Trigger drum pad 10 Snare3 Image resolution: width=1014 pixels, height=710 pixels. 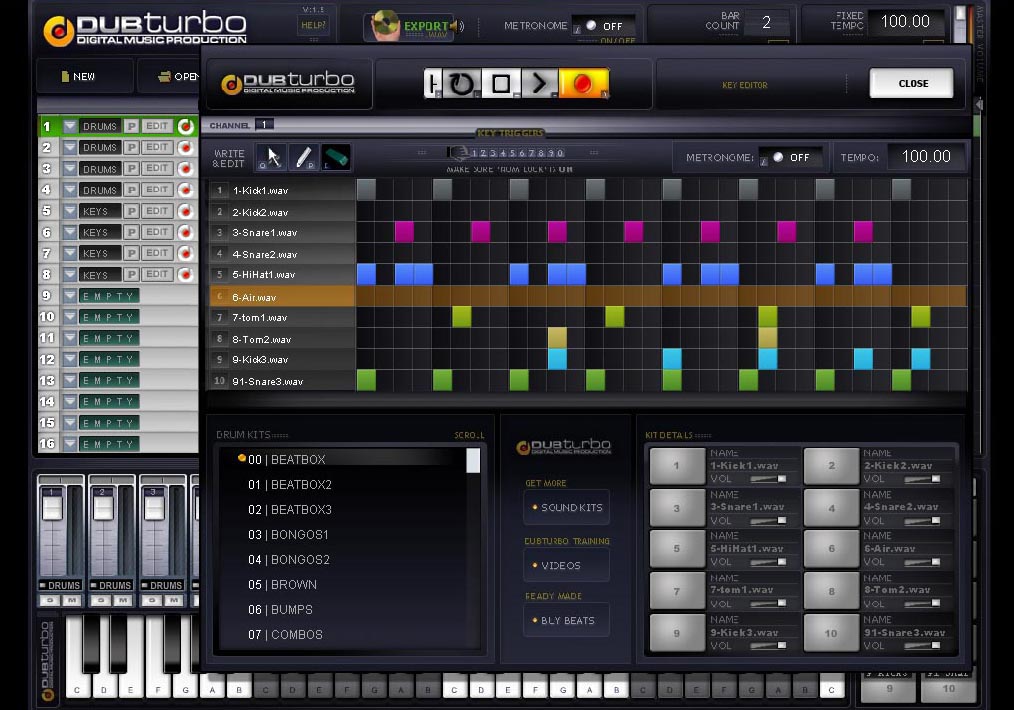pyautogui.click(x=831, y=632)
